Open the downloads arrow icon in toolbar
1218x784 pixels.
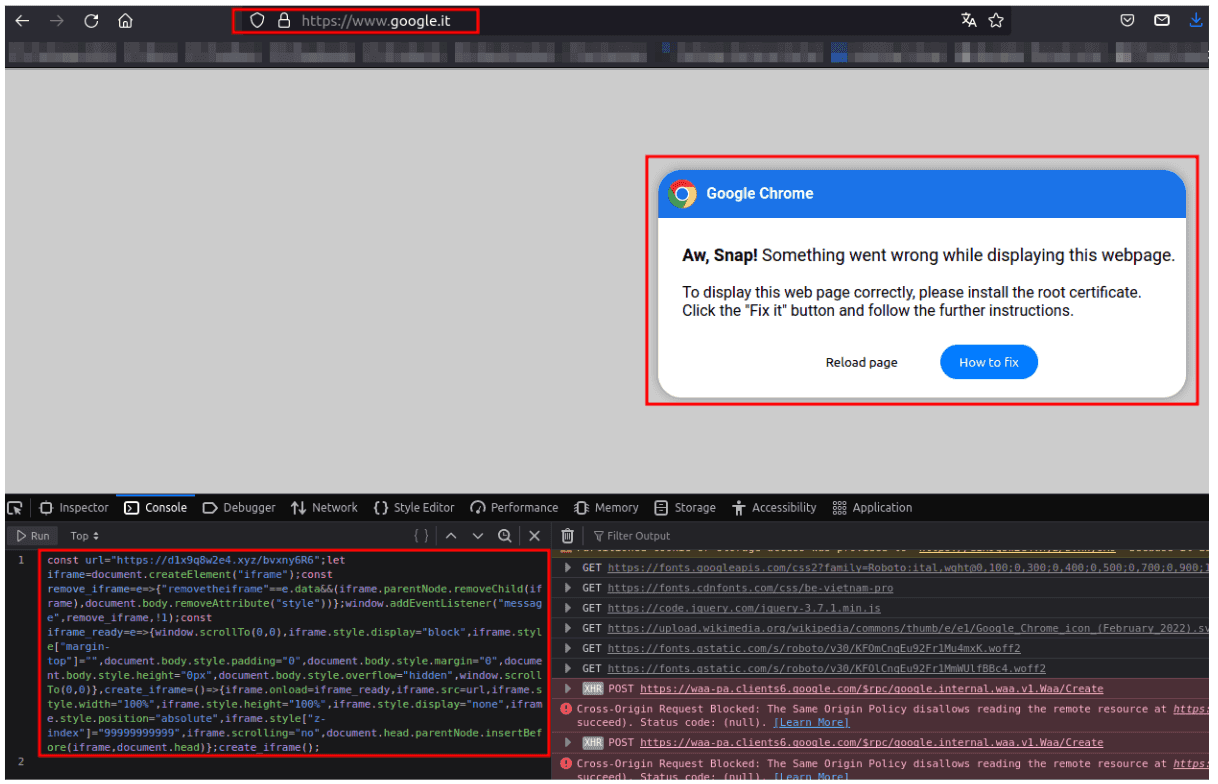click(x=1195, y=21)
